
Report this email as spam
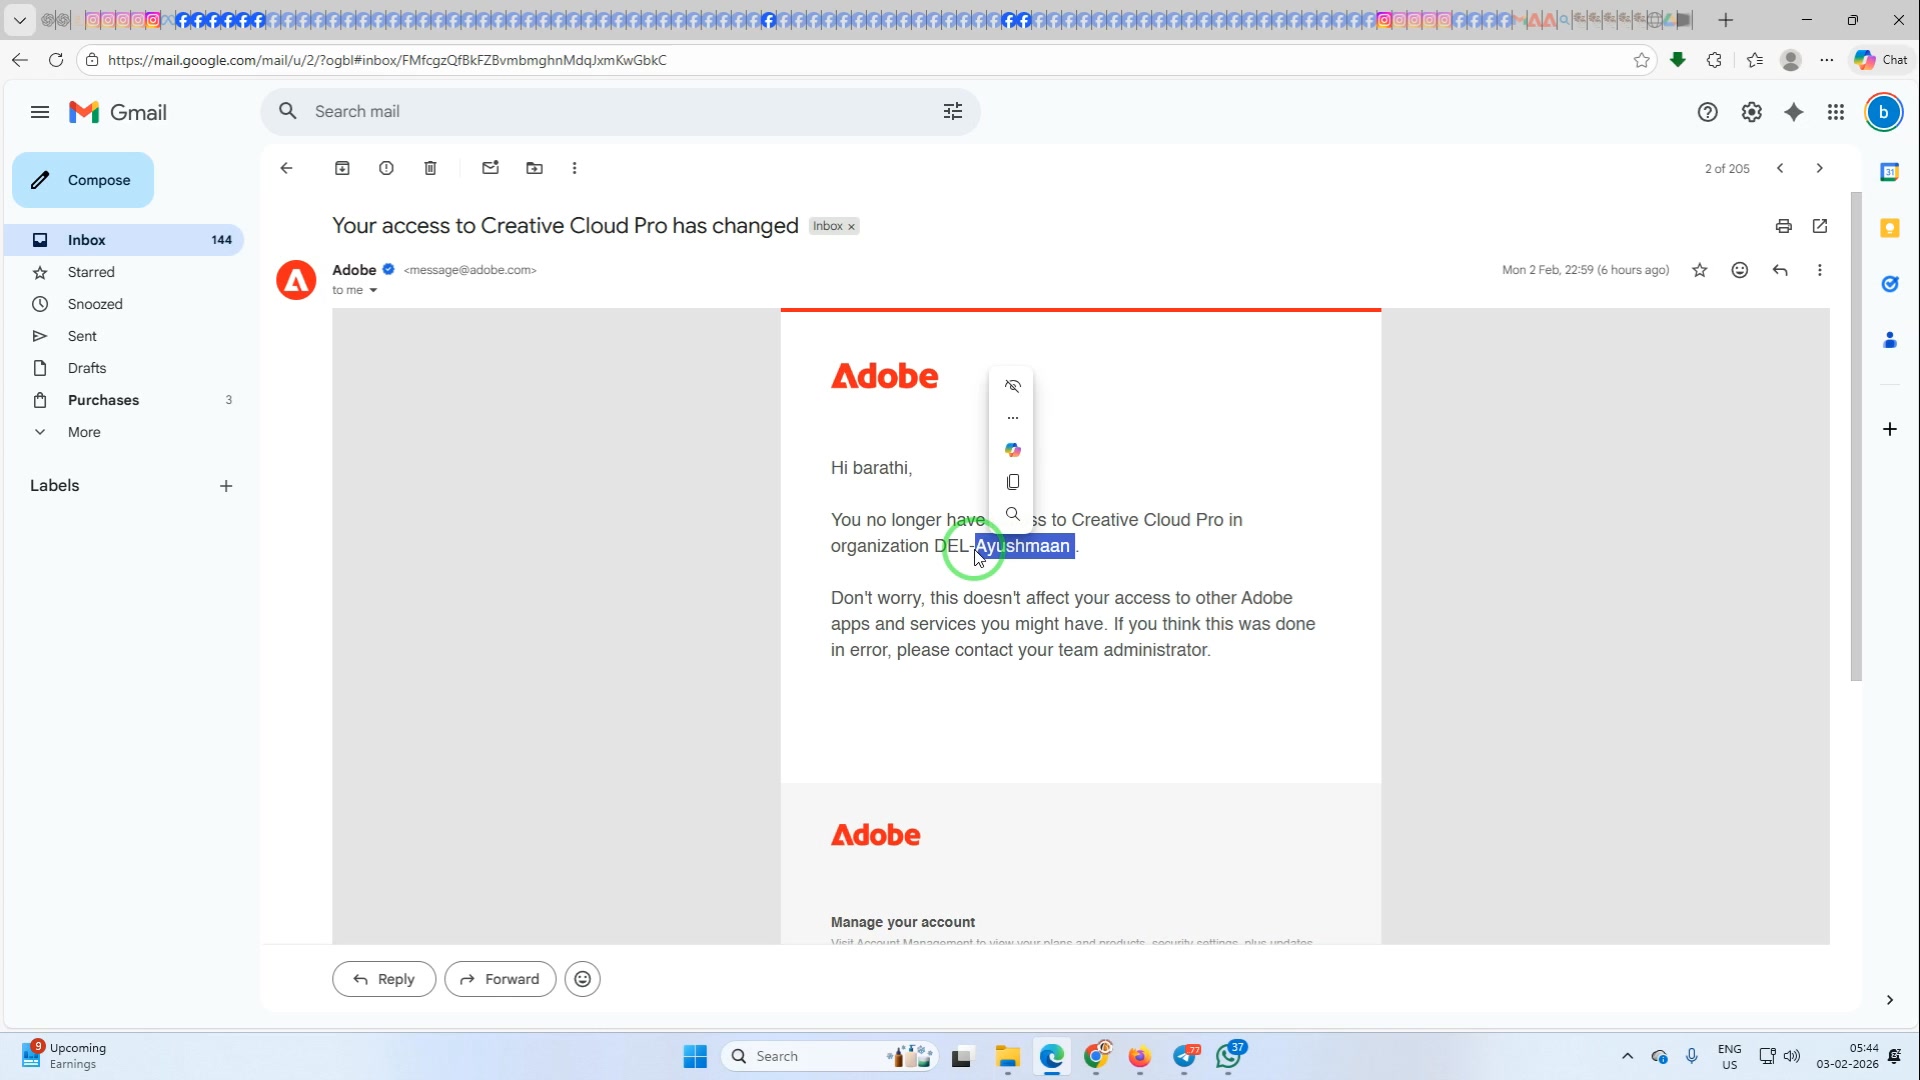click(386, 168)
